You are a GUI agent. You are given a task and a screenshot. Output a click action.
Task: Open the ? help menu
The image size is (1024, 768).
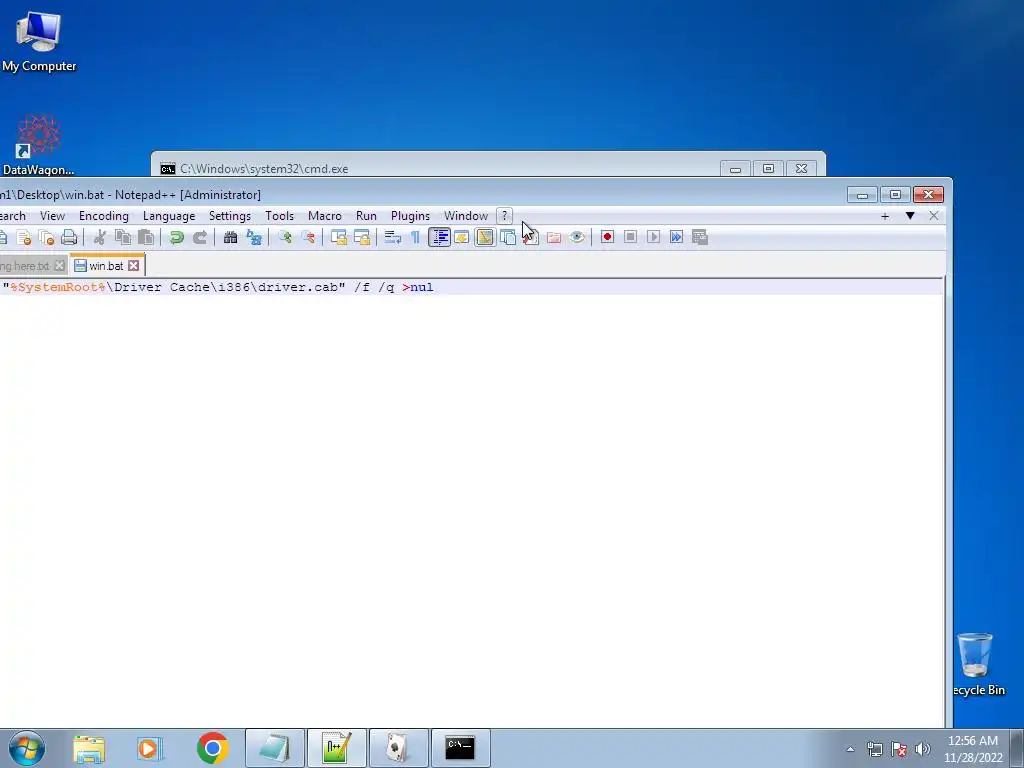tap(504, 216)
